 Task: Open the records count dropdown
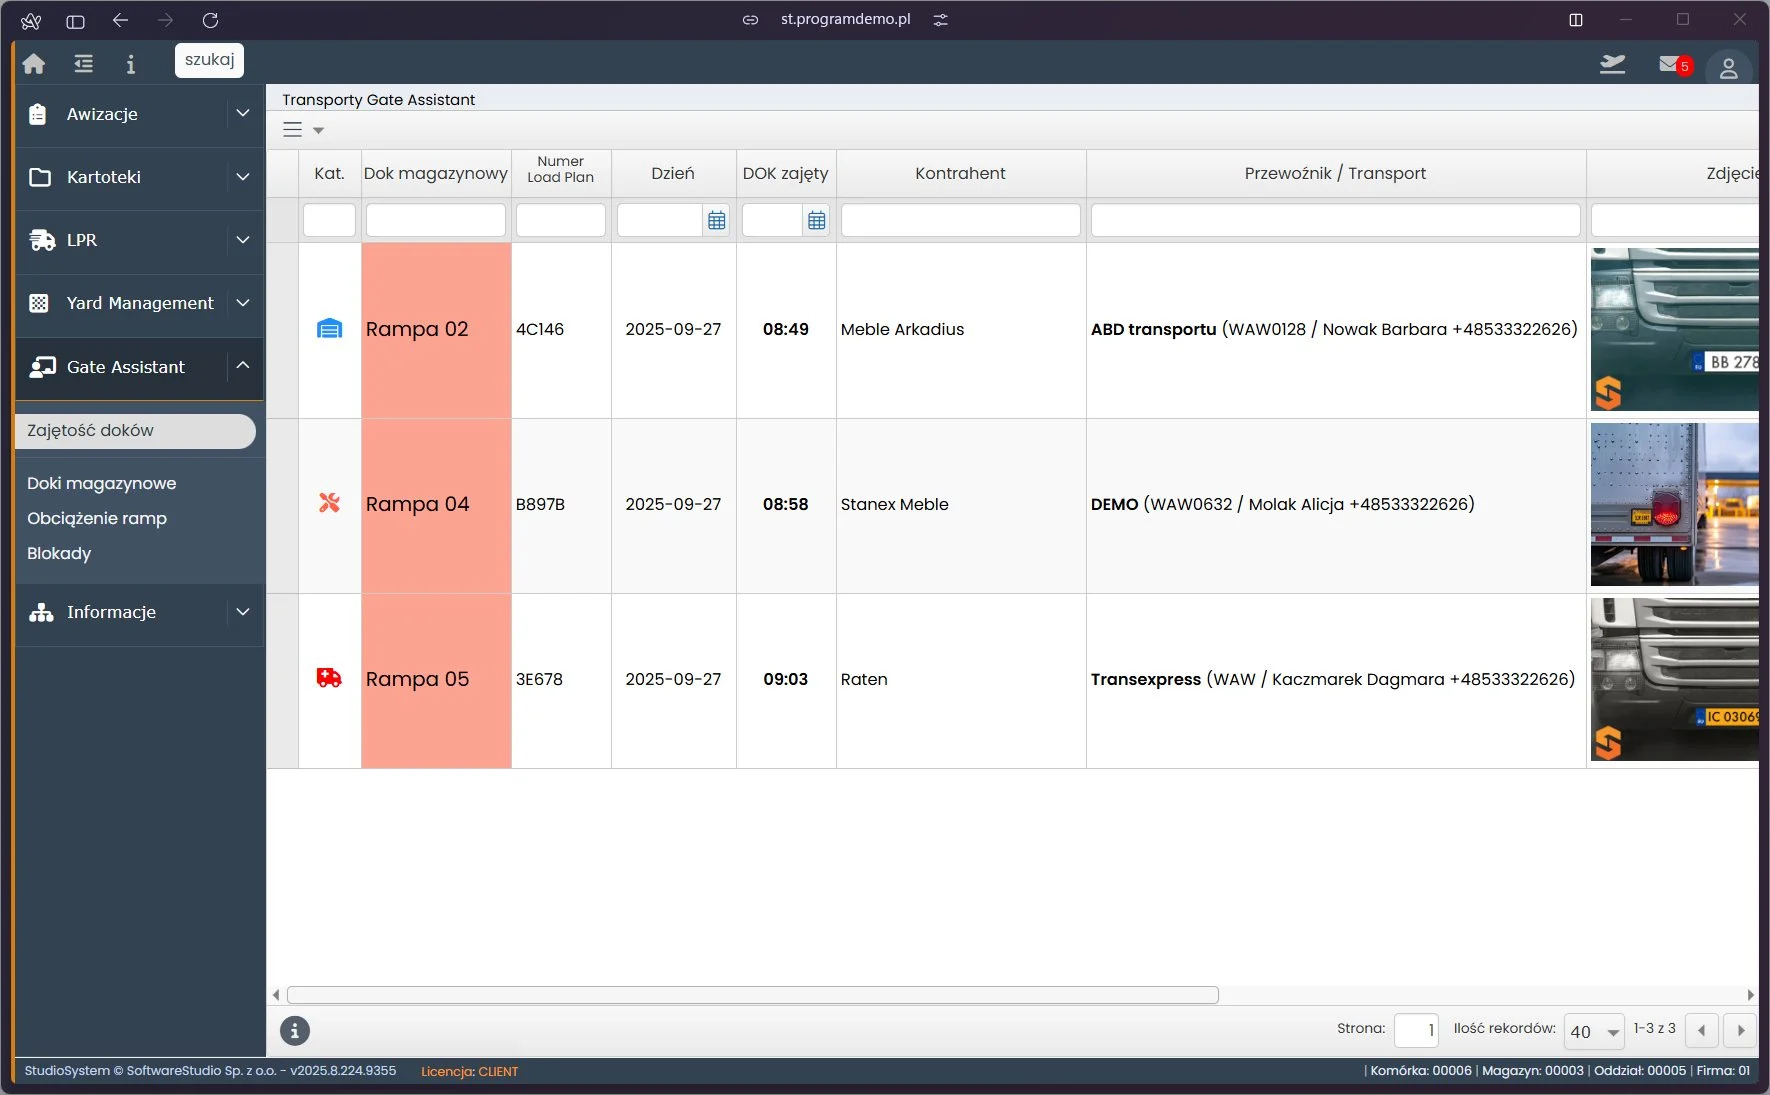pyautogui.click(x=1594, y=1031)
